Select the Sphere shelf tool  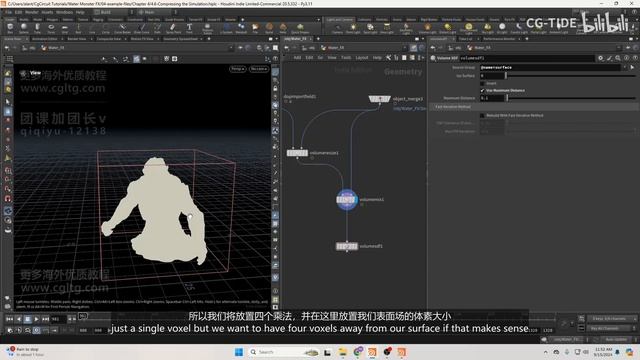point(24,28)
